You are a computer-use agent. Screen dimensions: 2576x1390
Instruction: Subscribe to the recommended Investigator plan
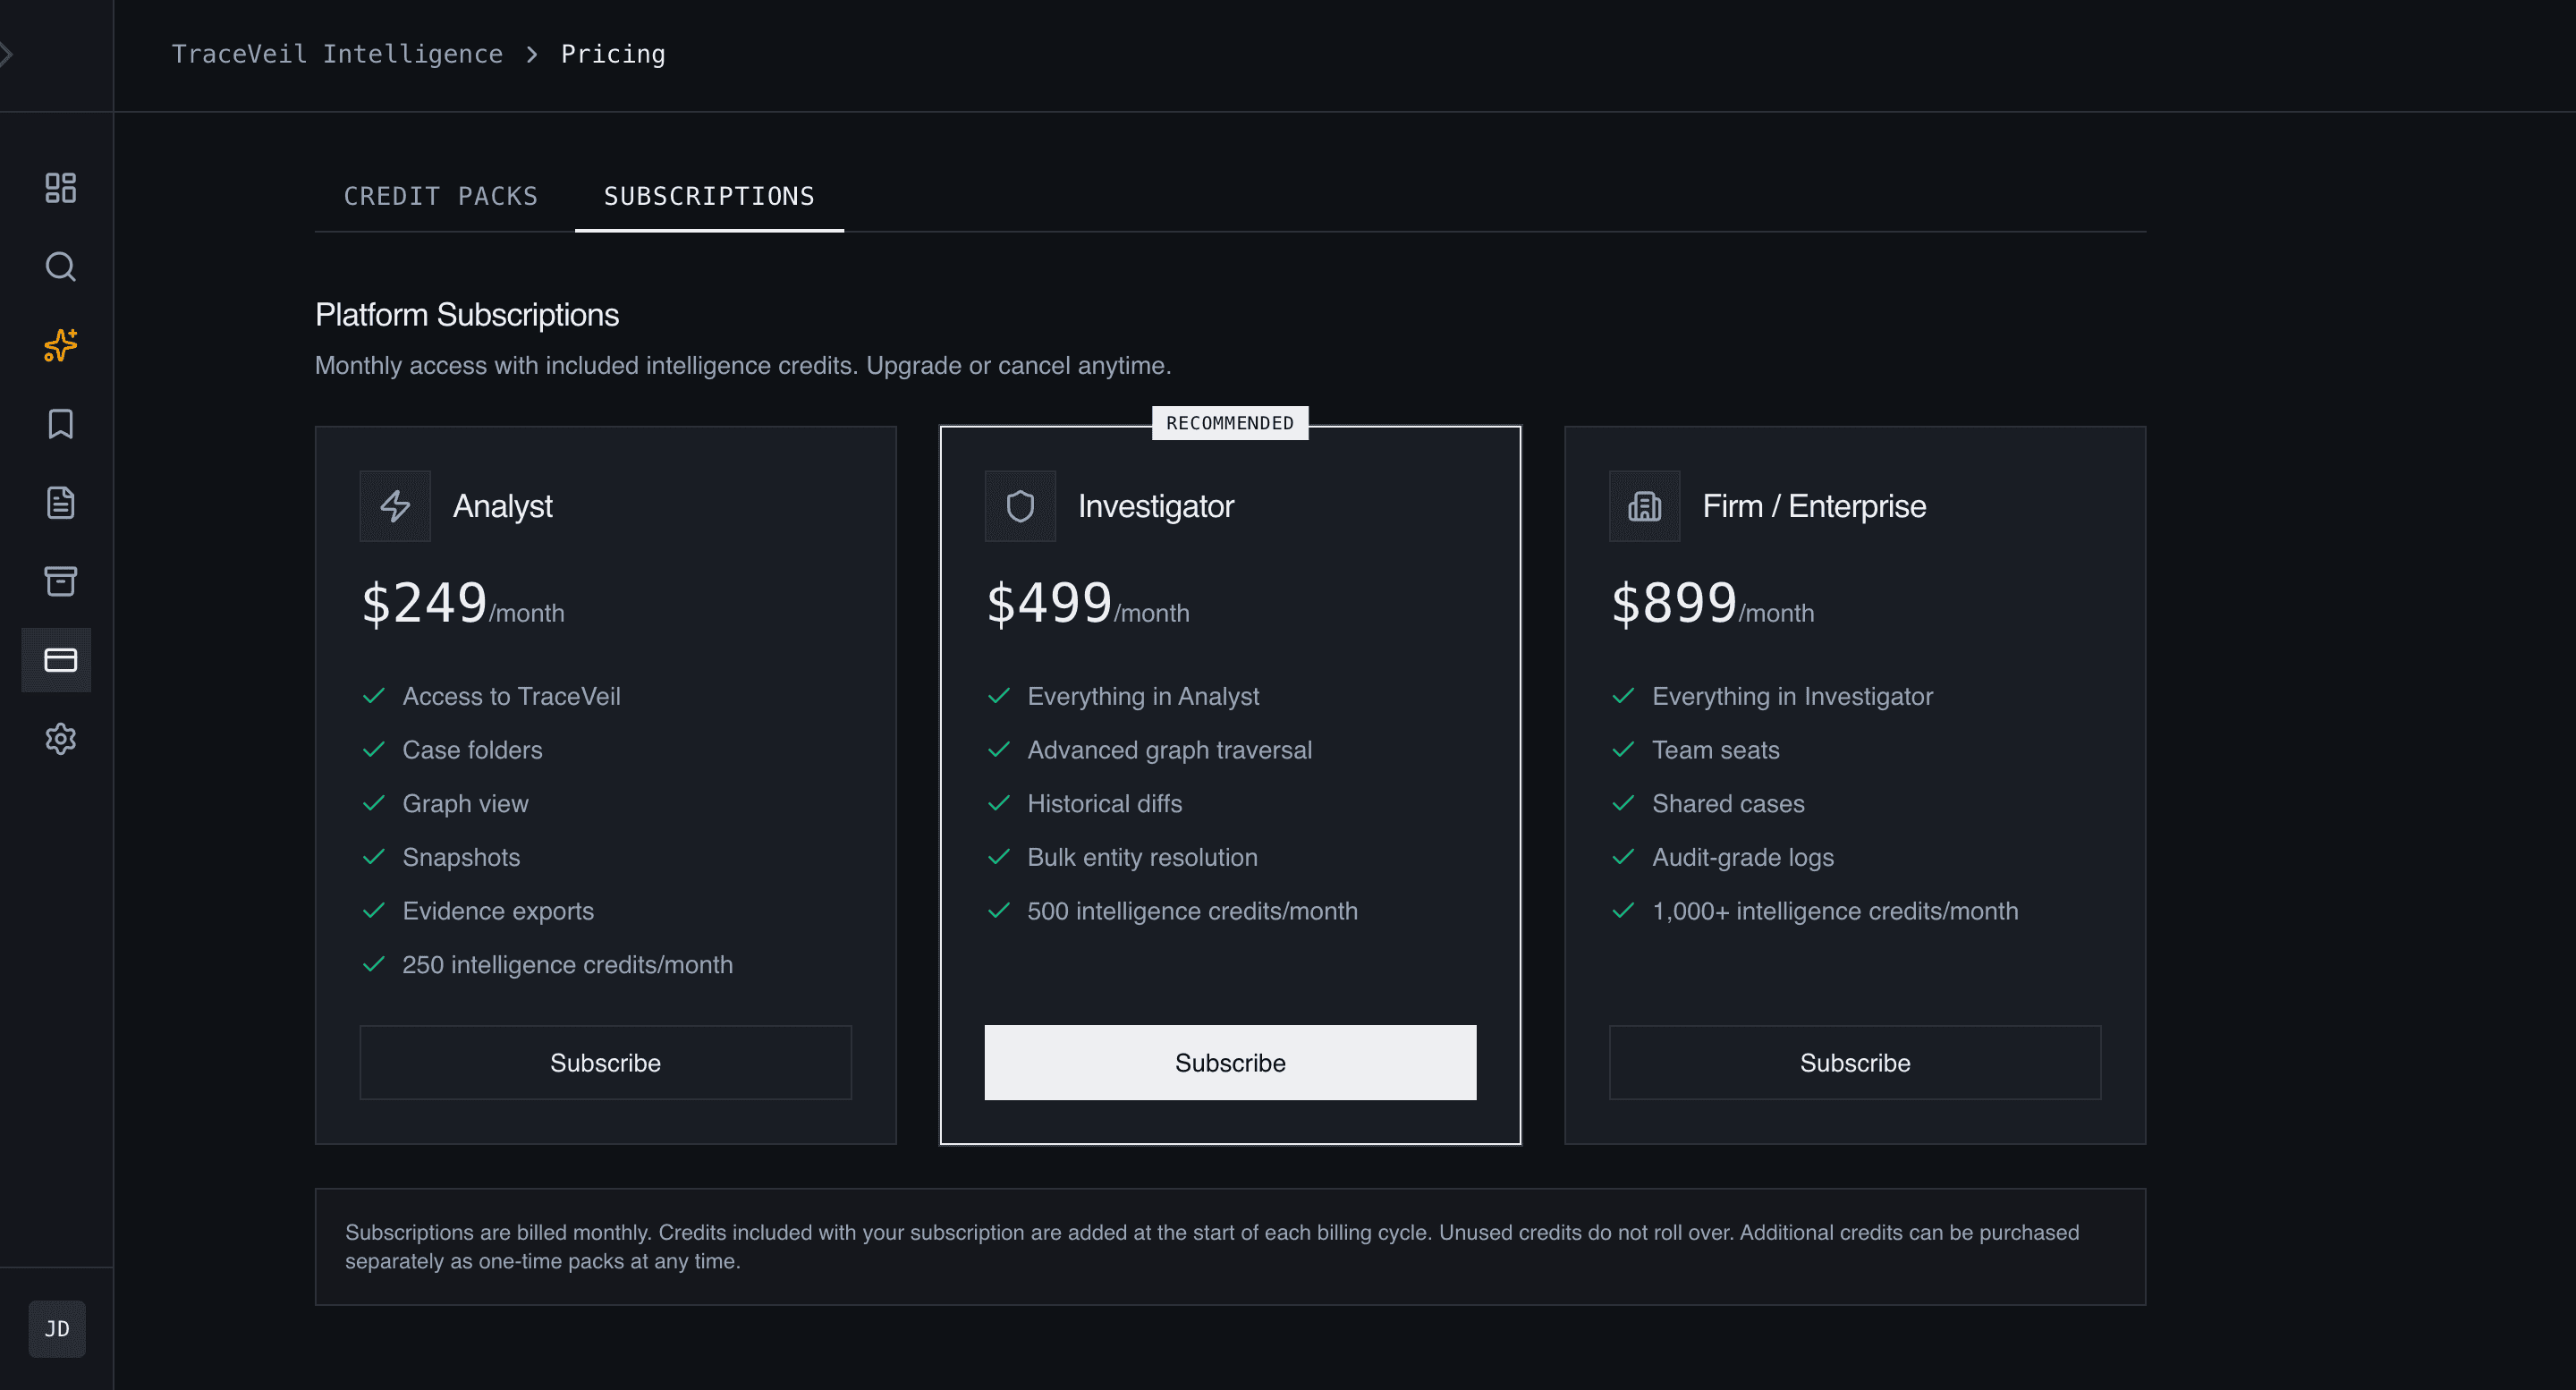(x=1229, y=1062)
